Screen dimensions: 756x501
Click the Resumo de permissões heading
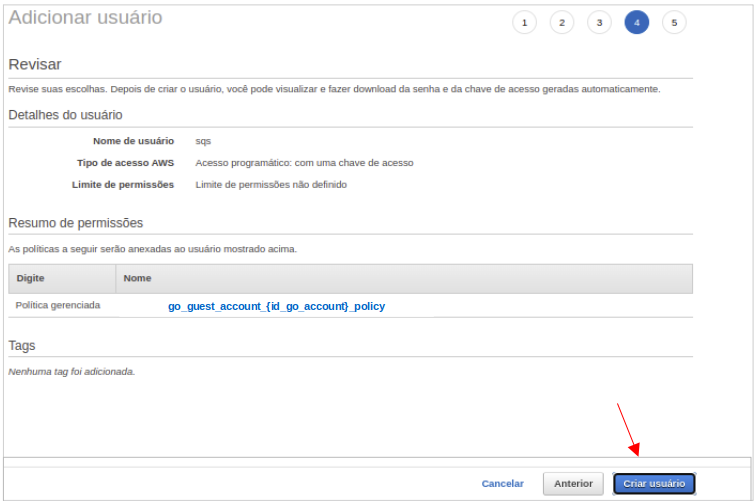pyautogui.click(x=75, y=223)
